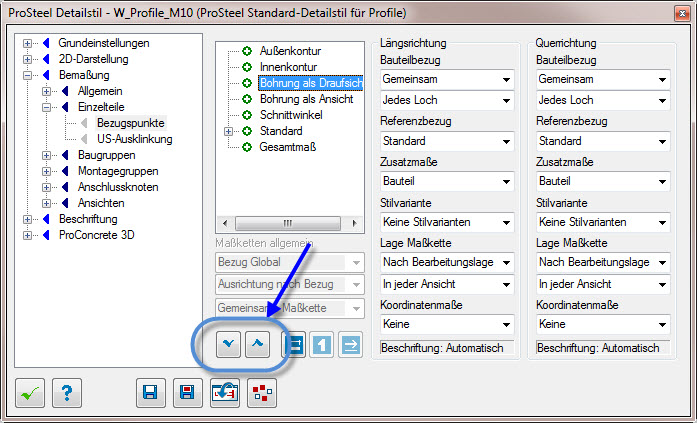Expand the Allgemein tree node
The width and height of the screenshot is (697, 423).
pyautogui.click(x=46, y=92)
